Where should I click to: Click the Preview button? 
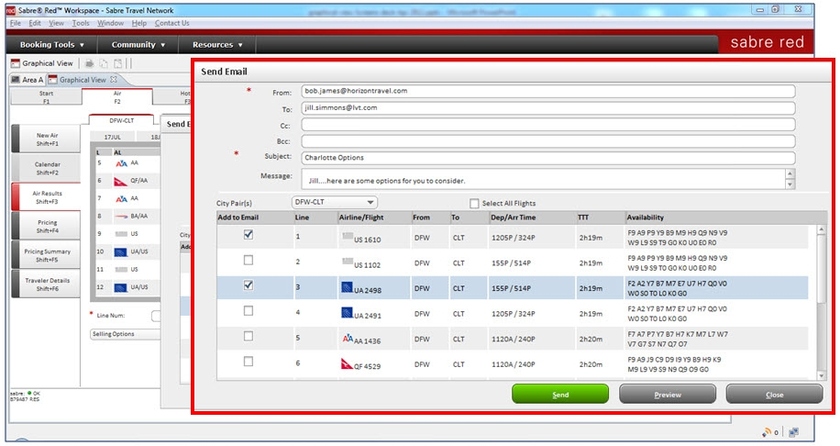tap(667, 394)
